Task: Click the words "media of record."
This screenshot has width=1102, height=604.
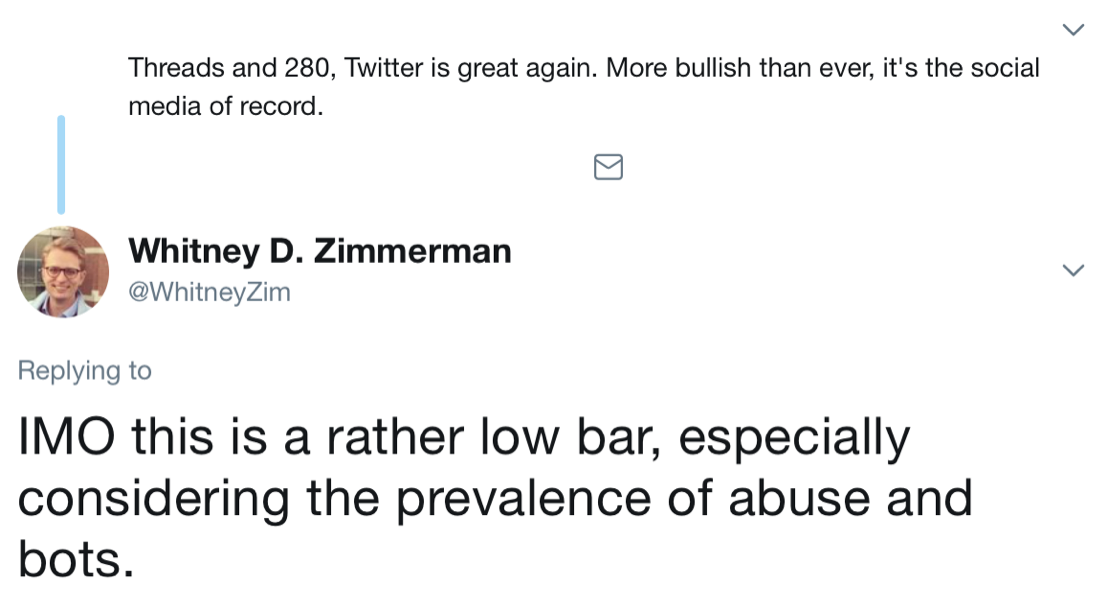Action: tap(226, 106)
